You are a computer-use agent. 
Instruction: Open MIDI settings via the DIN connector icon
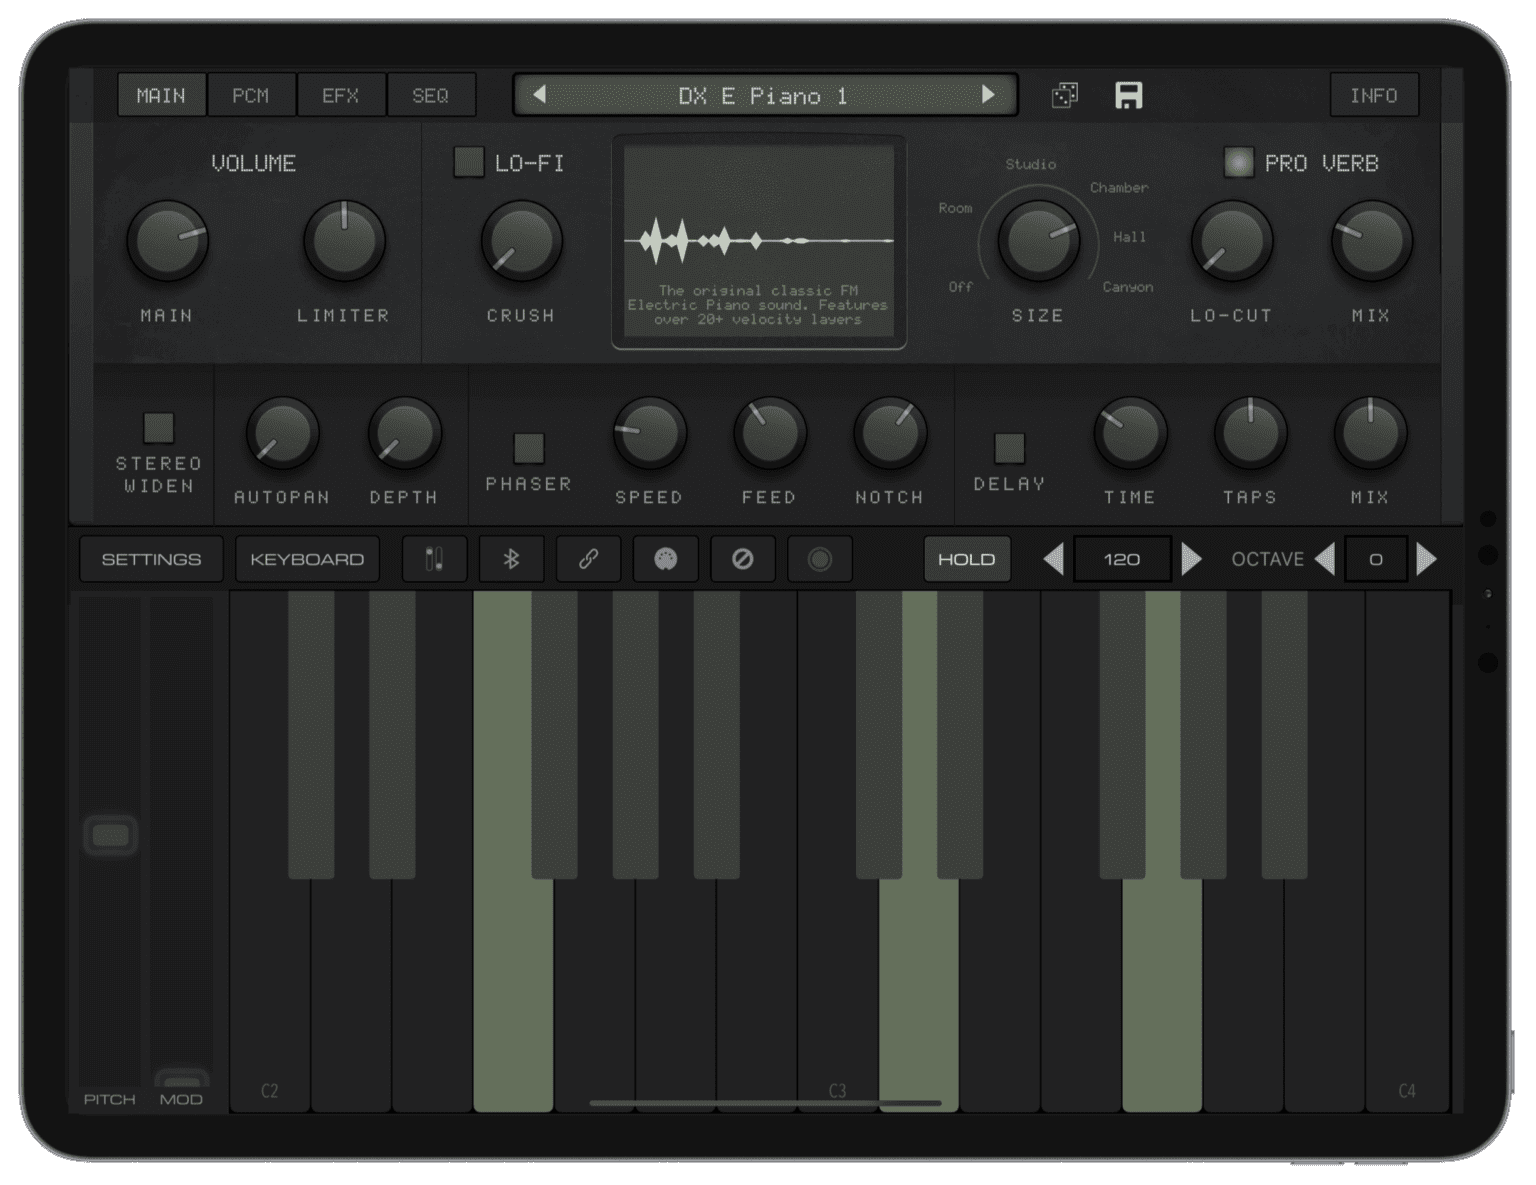(x=665, y=559)
